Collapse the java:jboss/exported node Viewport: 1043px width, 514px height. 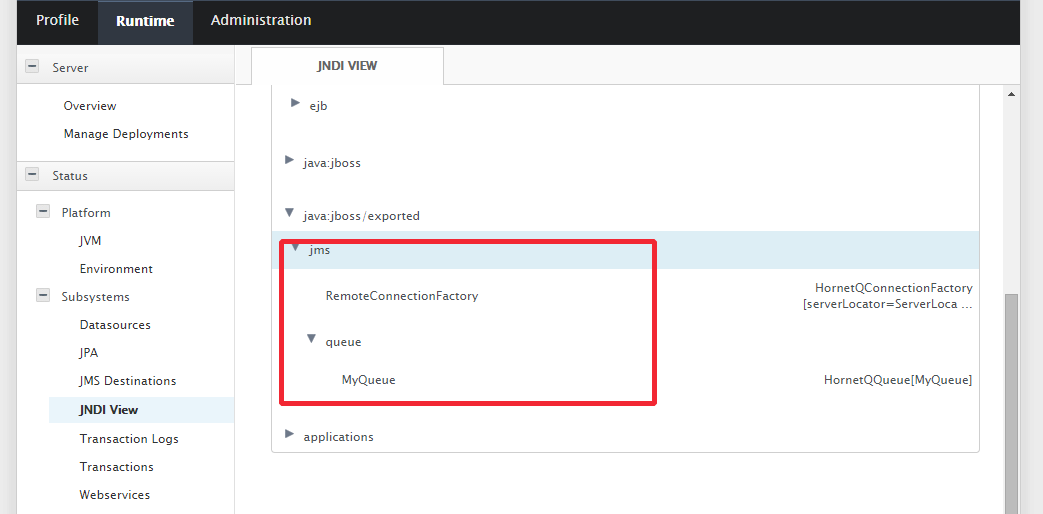[289, 213]
